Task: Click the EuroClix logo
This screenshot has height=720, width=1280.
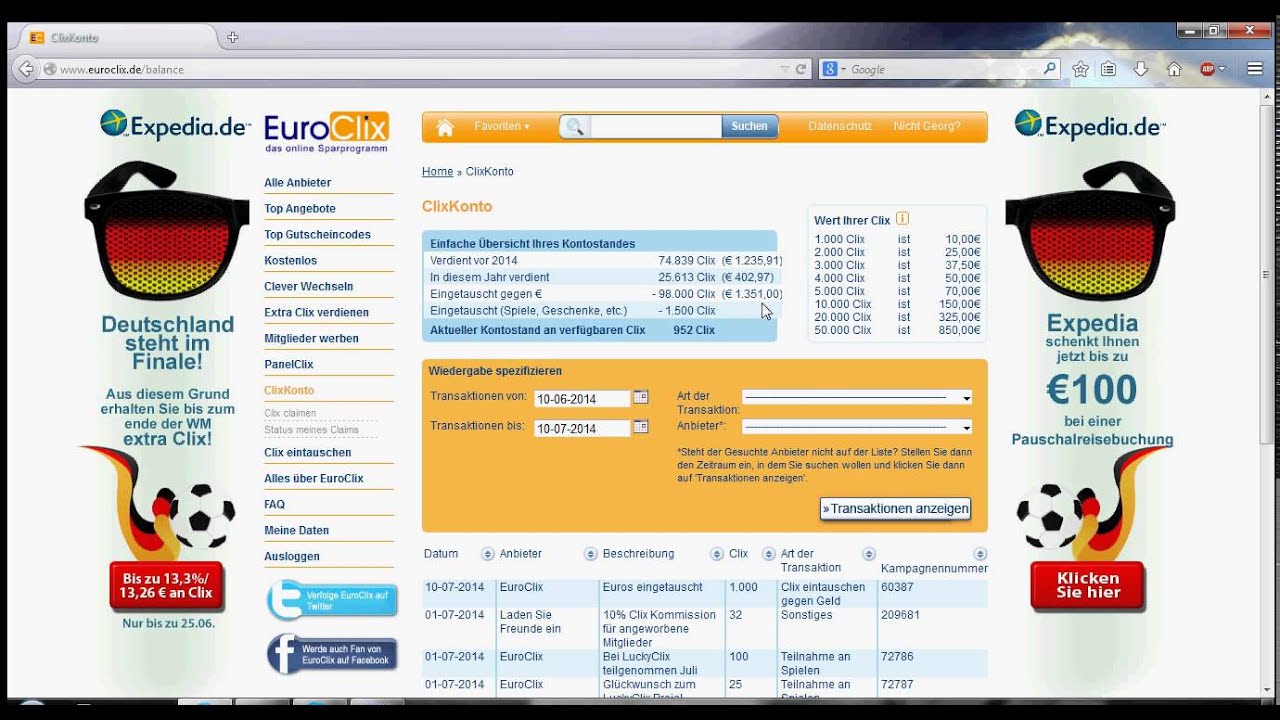Action: pyautogui.click(x=326, y=132)
